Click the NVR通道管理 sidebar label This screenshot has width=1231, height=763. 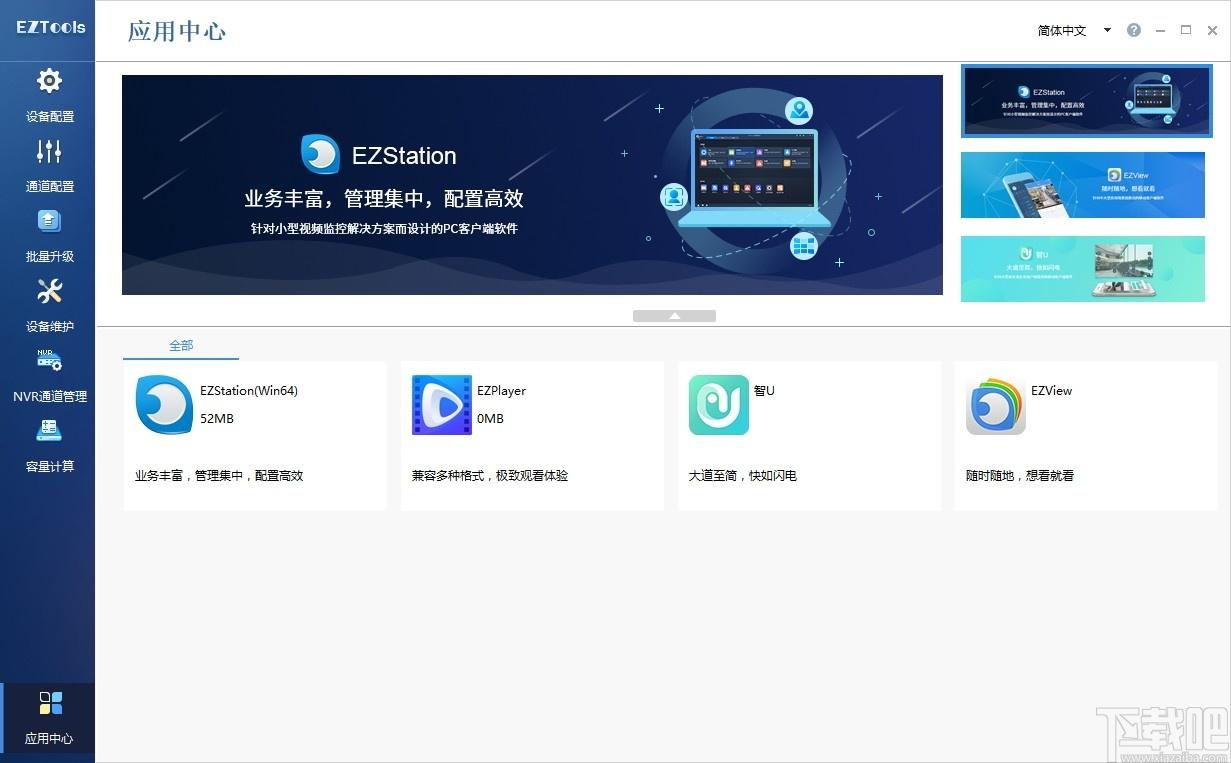(x=50, y=397)
